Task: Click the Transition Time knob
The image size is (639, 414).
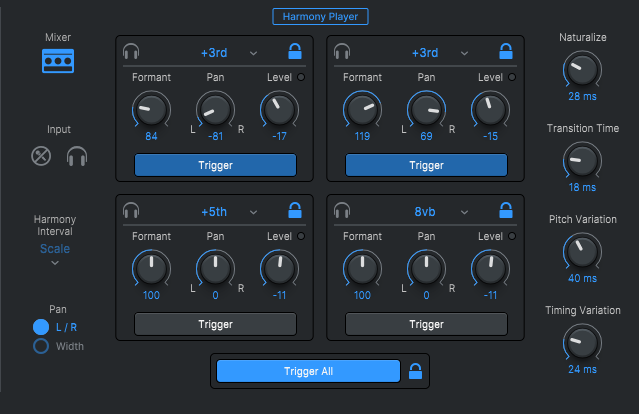Action: coord(582,160)
